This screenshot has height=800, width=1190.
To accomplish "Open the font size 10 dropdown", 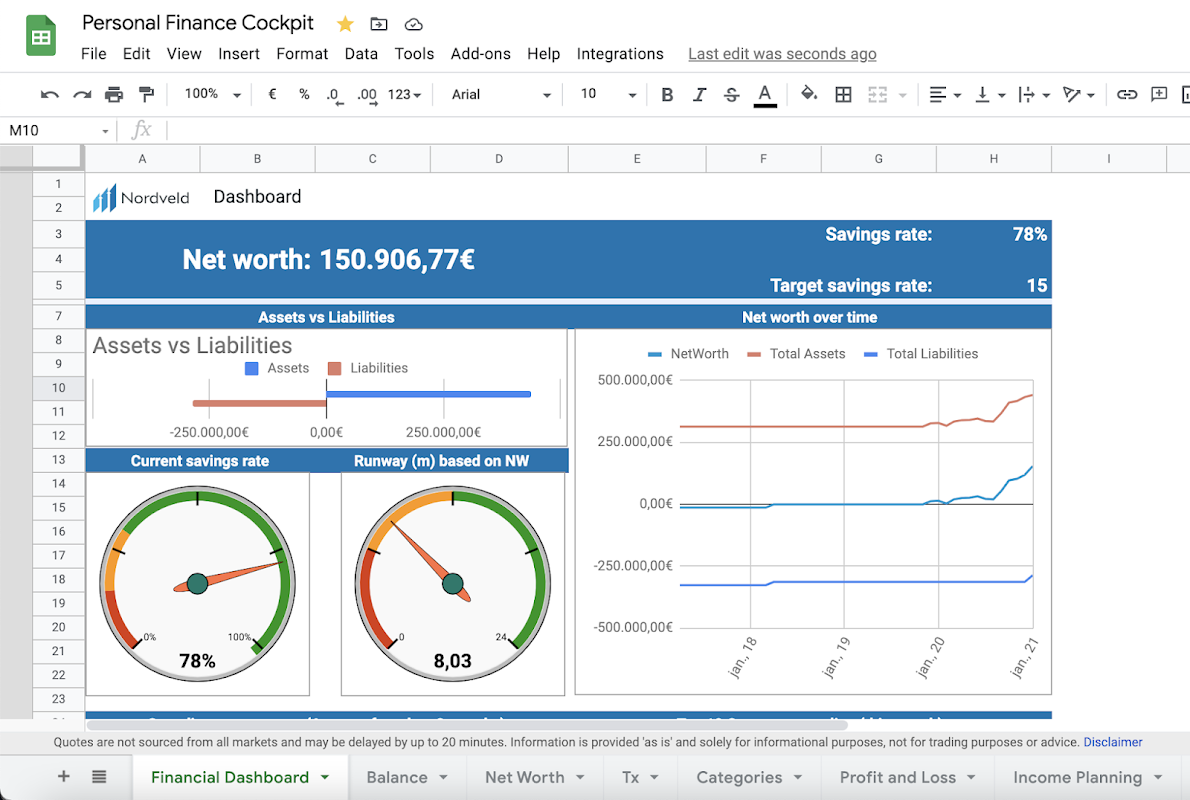I will [x=608, y=94].
